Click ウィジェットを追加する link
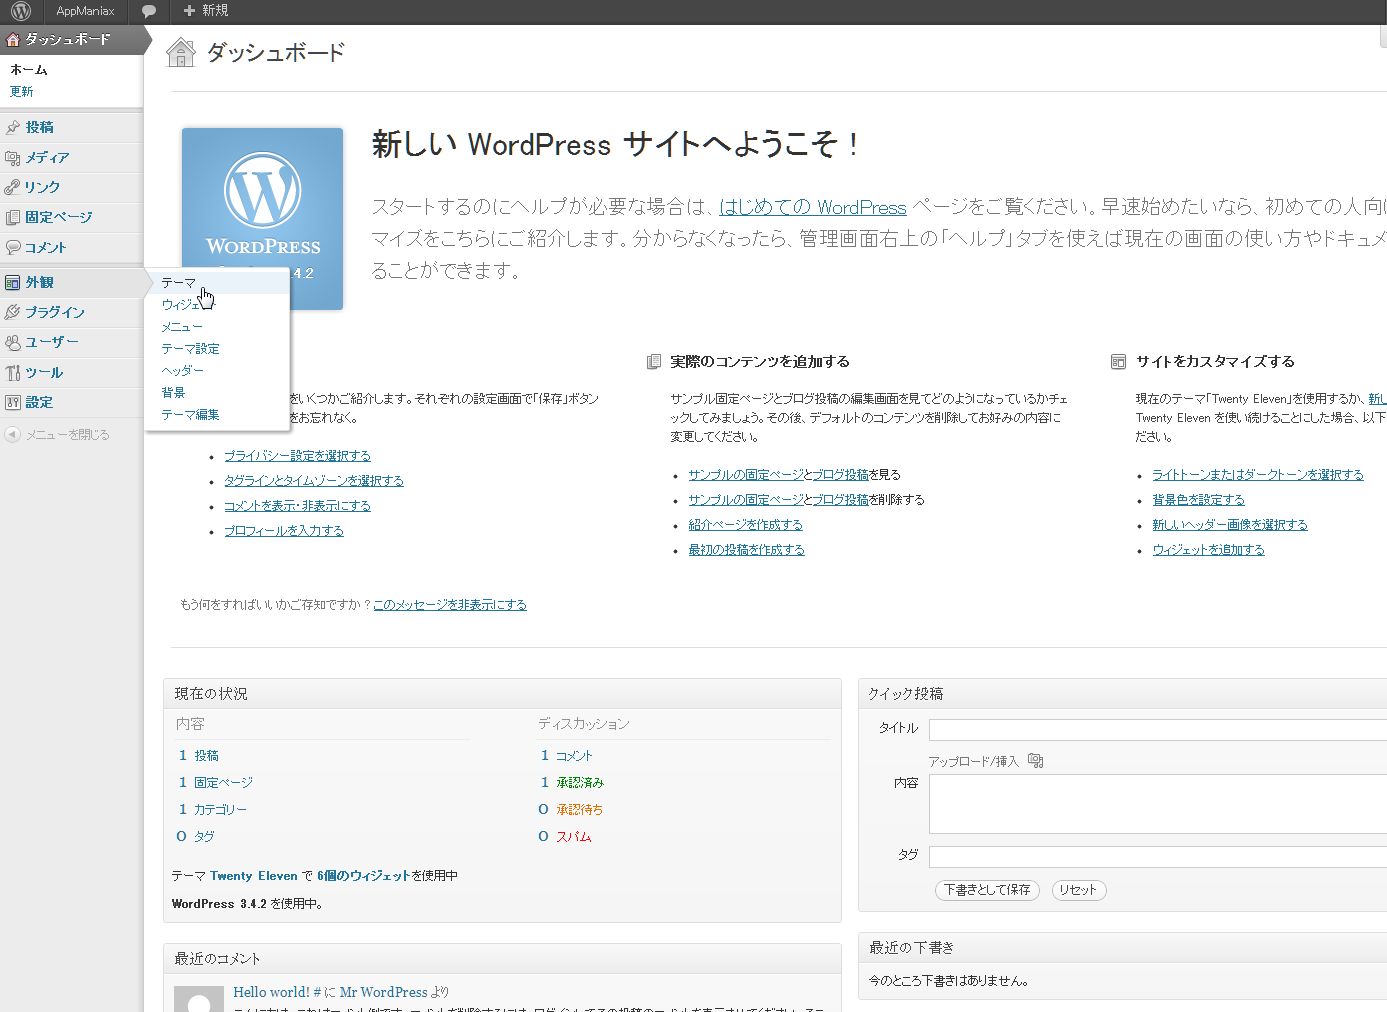 (1208, 549)
